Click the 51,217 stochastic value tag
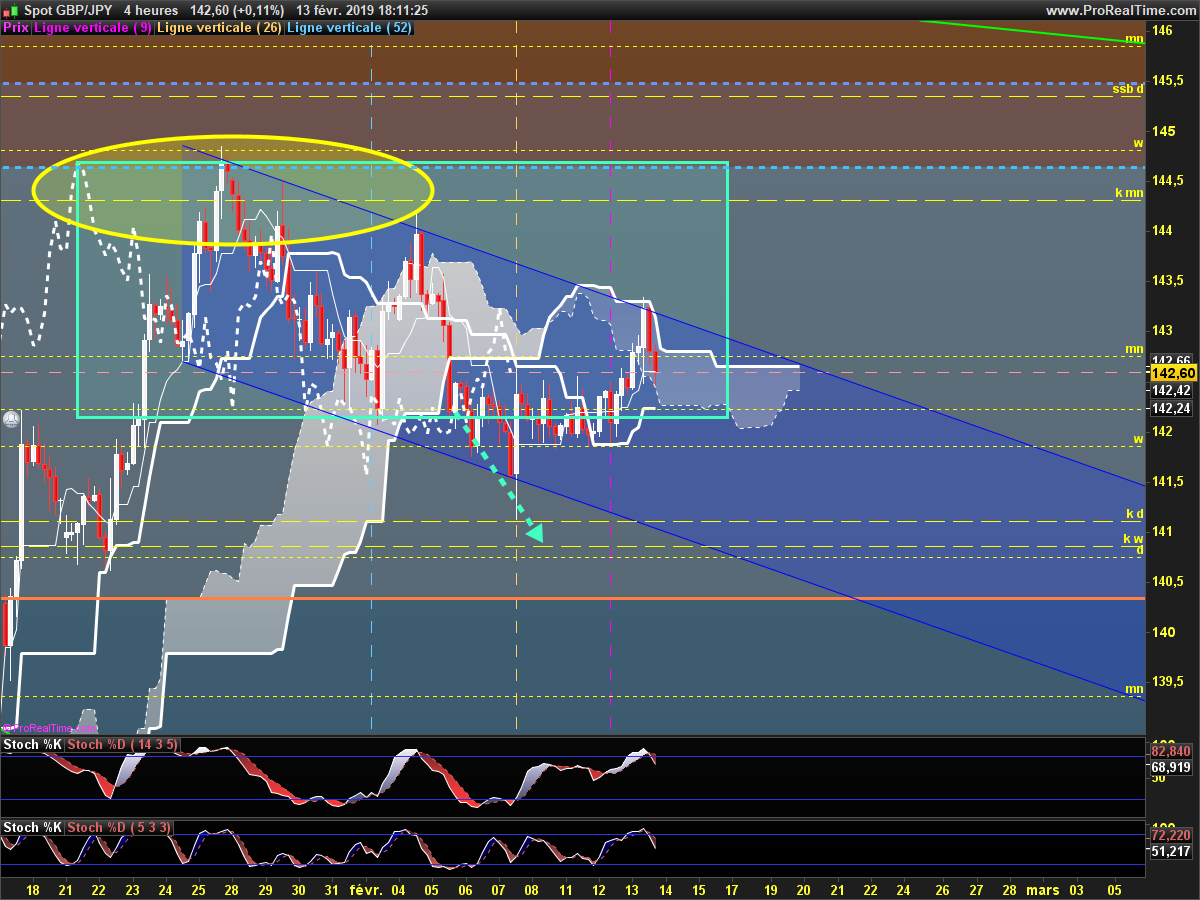The image size is (1200, 900). pos(1171,851)
